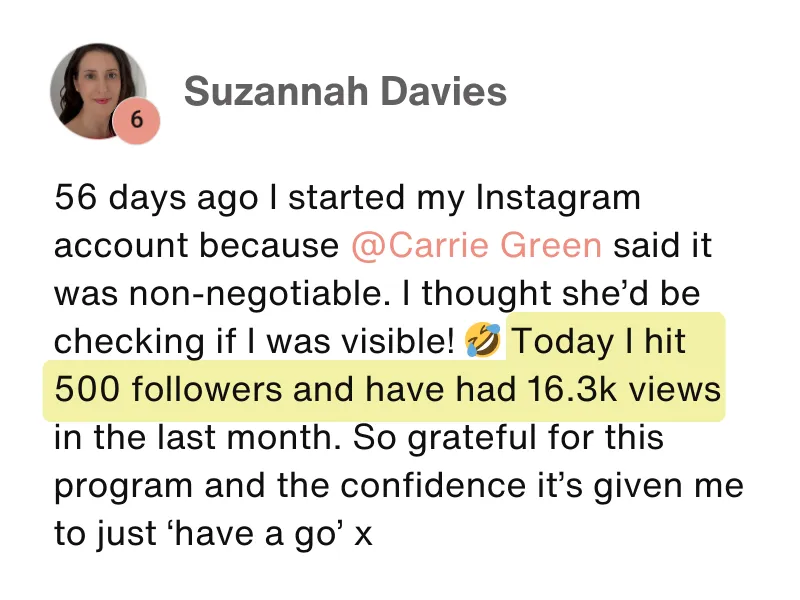Click 'I thought she'd be' text

[551, 294]
